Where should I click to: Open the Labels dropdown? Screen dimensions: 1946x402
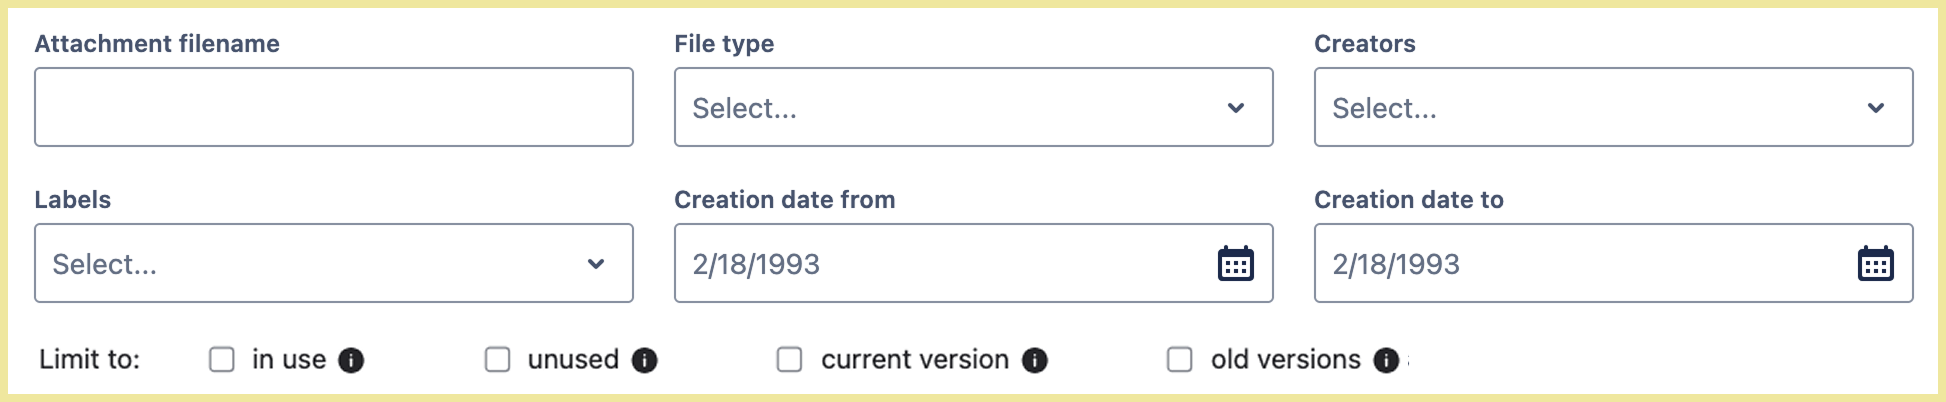point(310,264)
